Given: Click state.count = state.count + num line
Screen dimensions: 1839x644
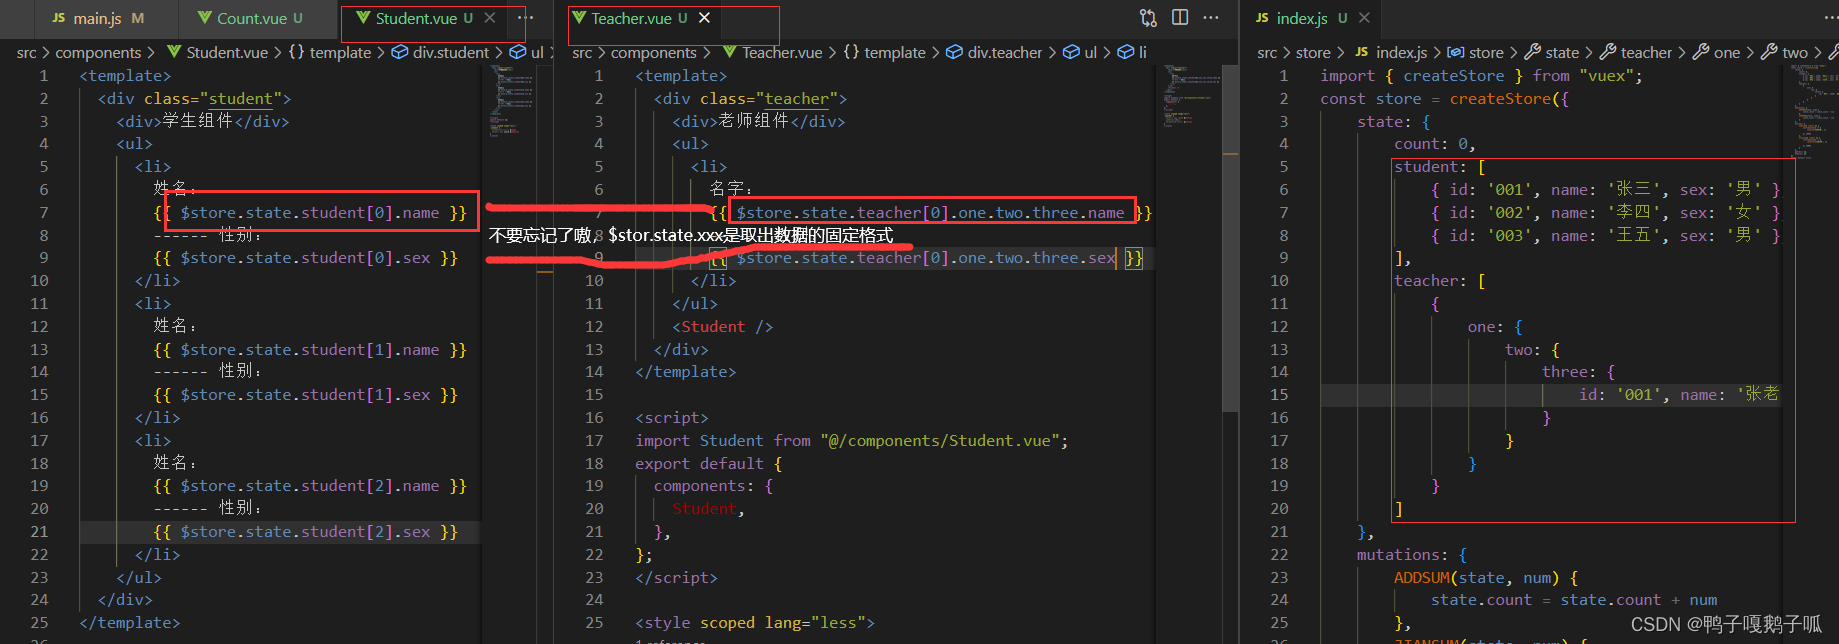Looking at the screenshot, I should [1573, 600].
